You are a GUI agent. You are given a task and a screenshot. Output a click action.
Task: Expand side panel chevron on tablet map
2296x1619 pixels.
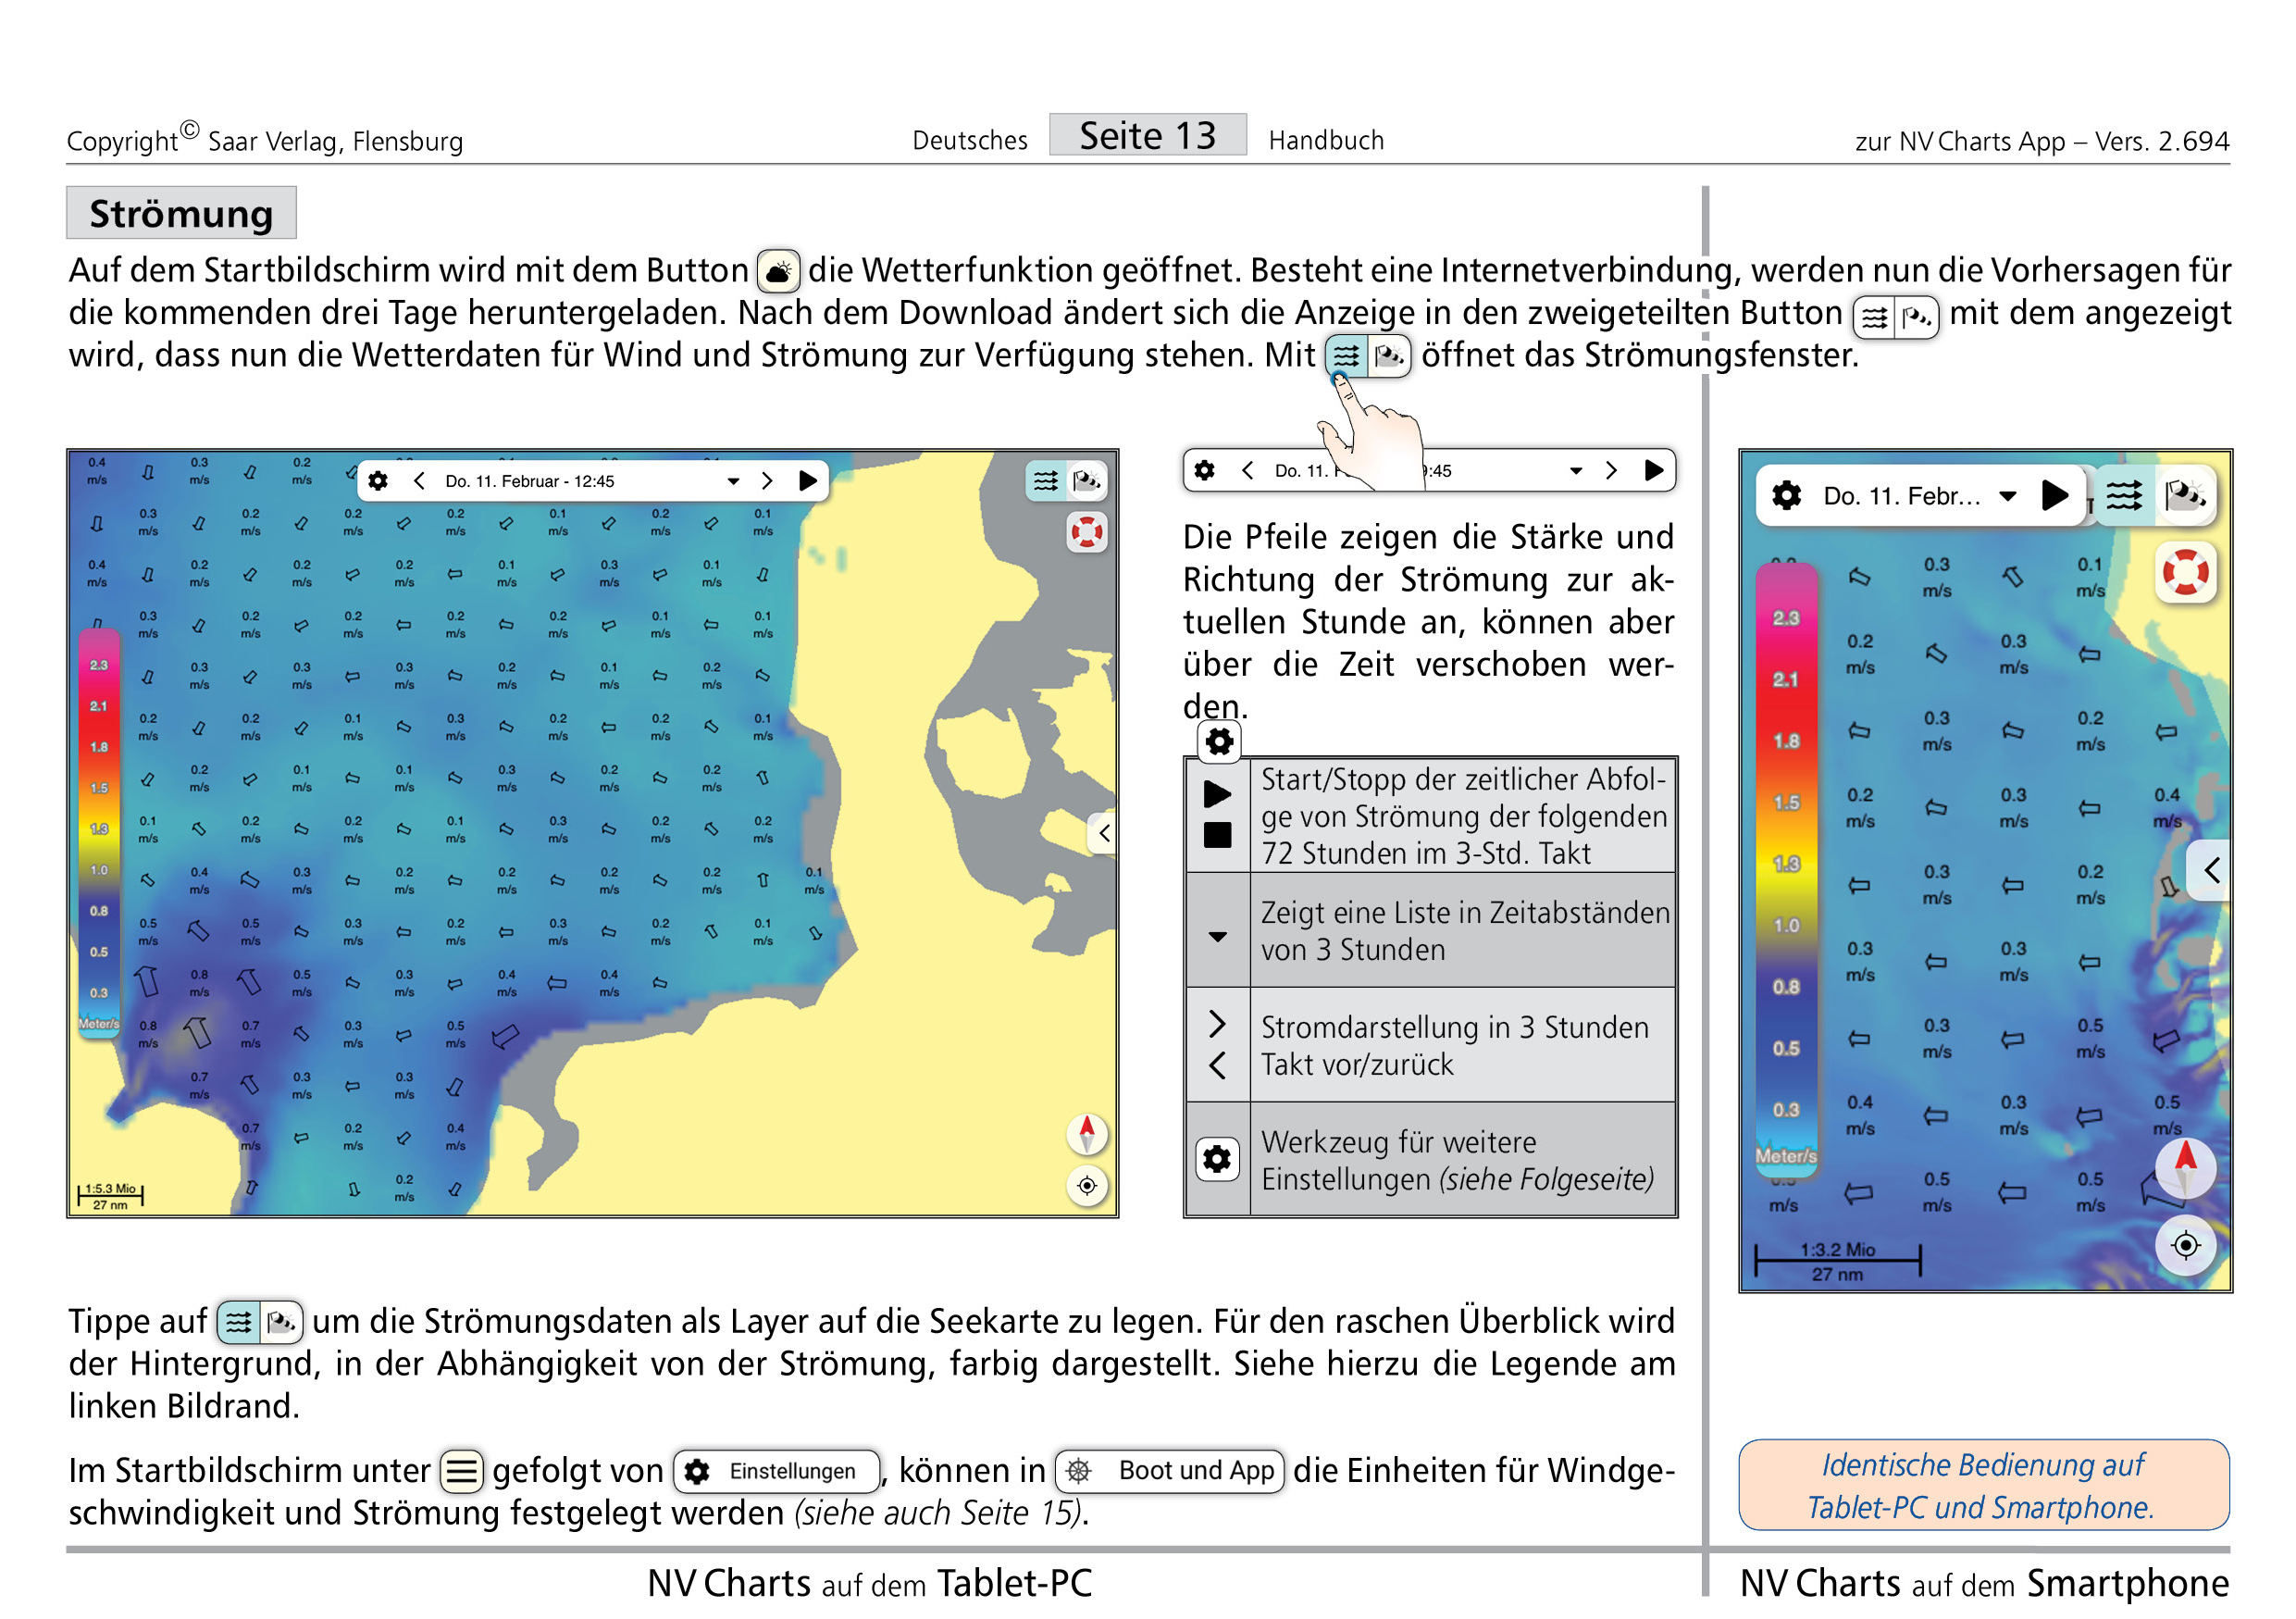(x=1102, y=833)
